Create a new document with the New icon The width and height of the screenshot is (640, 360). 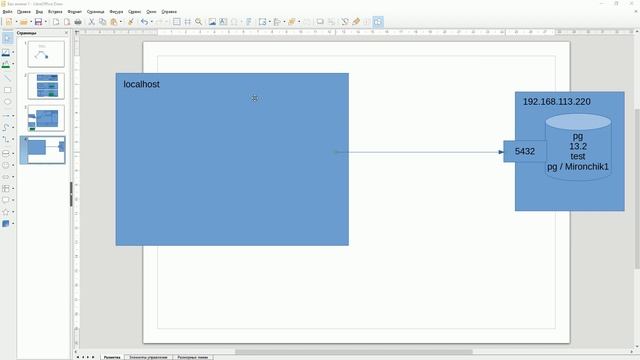coord(9,22)
